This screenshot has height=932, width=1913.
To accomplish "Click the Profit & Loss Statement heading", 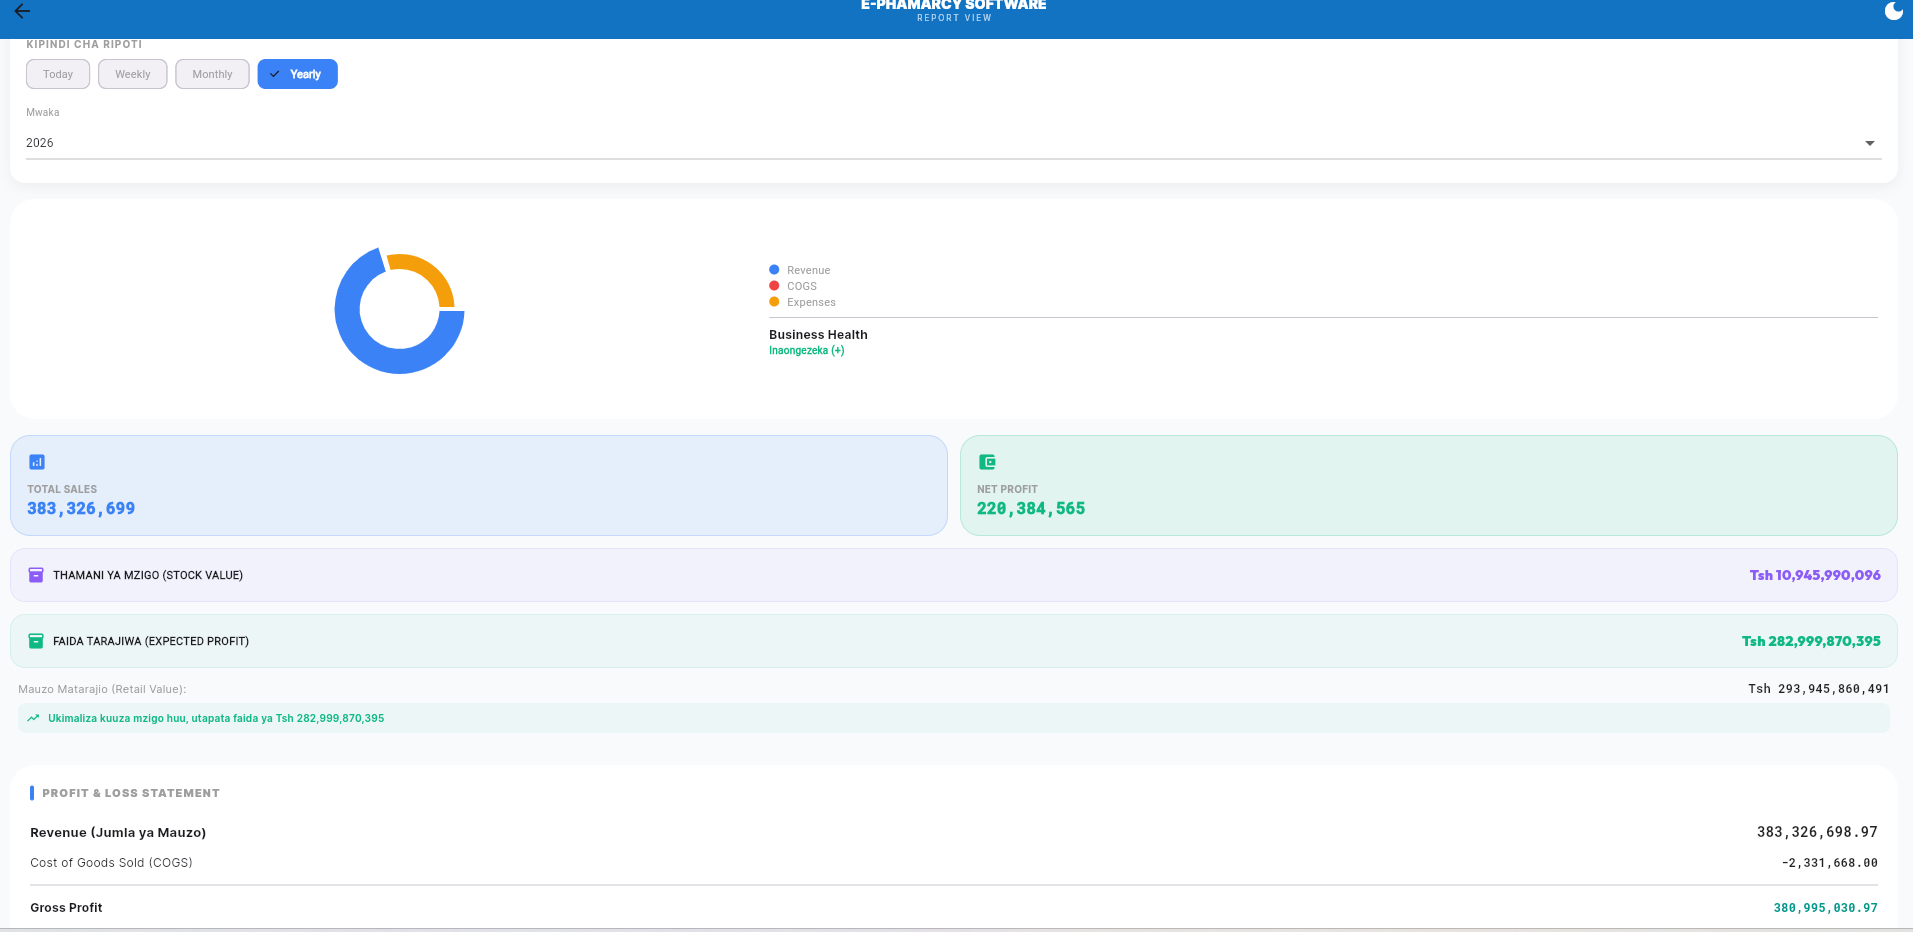I will tap(131, 793).
